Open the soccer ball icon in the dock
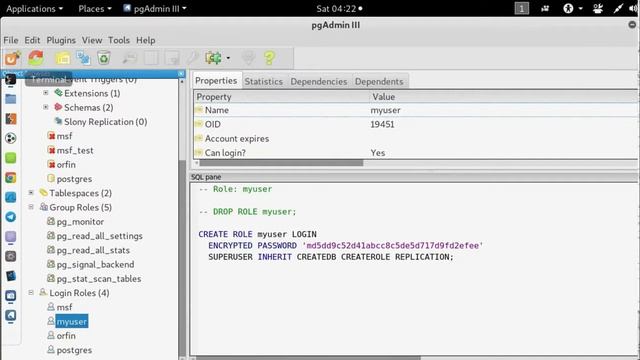 [x=11, y=138]
